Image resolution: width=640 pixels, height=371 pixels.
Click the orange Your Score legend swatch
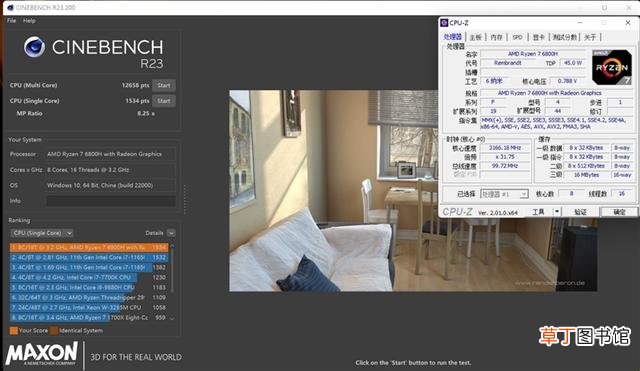tap(13, 331)
